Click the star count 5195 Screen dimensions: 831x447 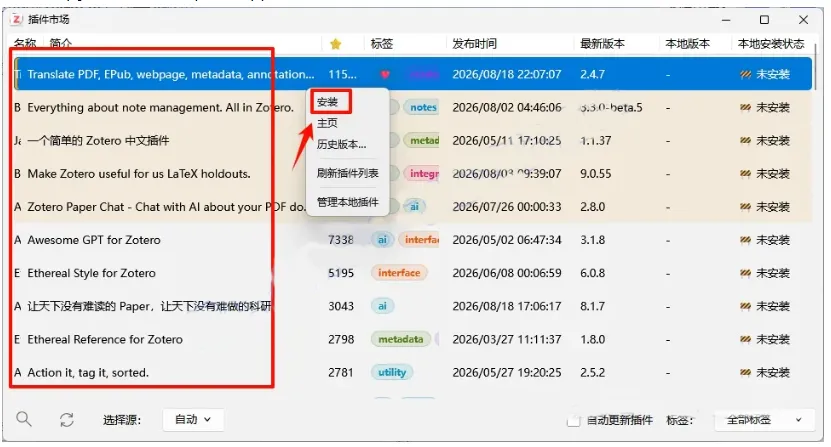341,273
